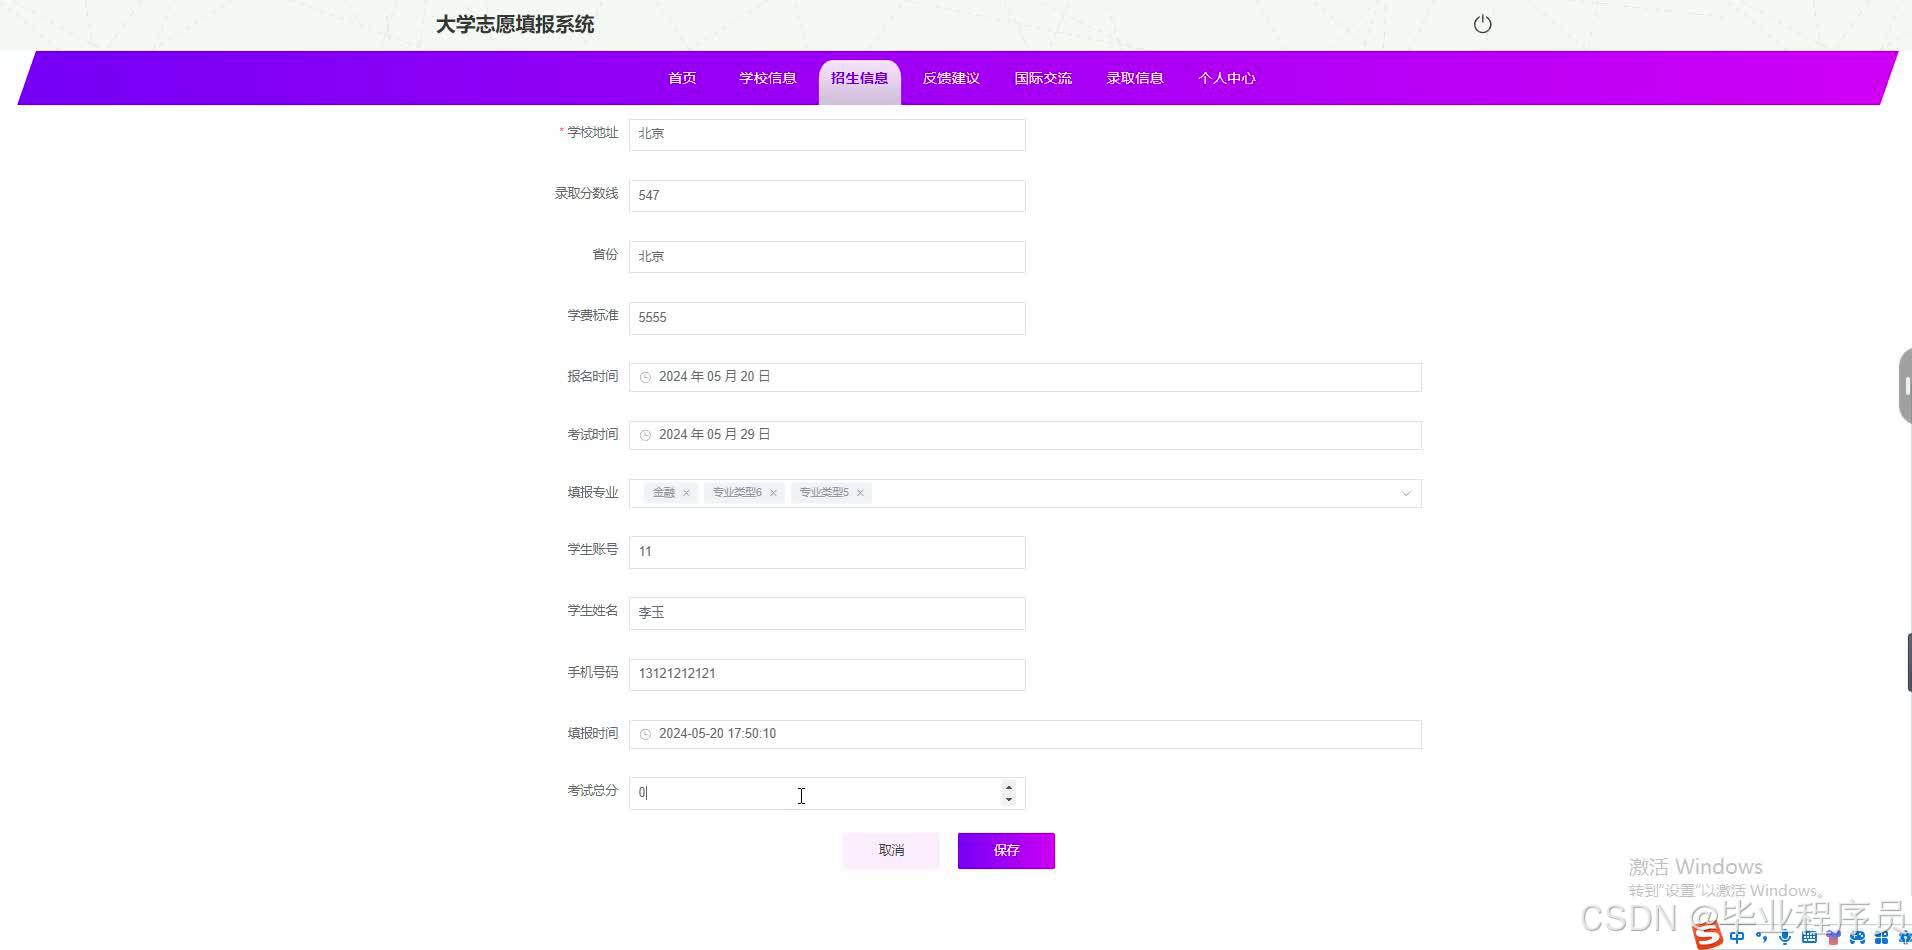Open the clock icon in 考试时间 field

646,434
